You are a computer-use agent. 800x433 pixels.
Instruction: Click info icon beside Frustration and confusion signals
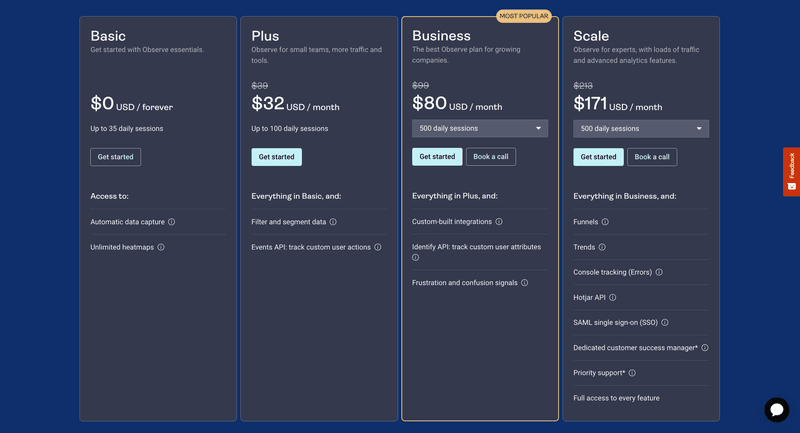pos(524,283)
